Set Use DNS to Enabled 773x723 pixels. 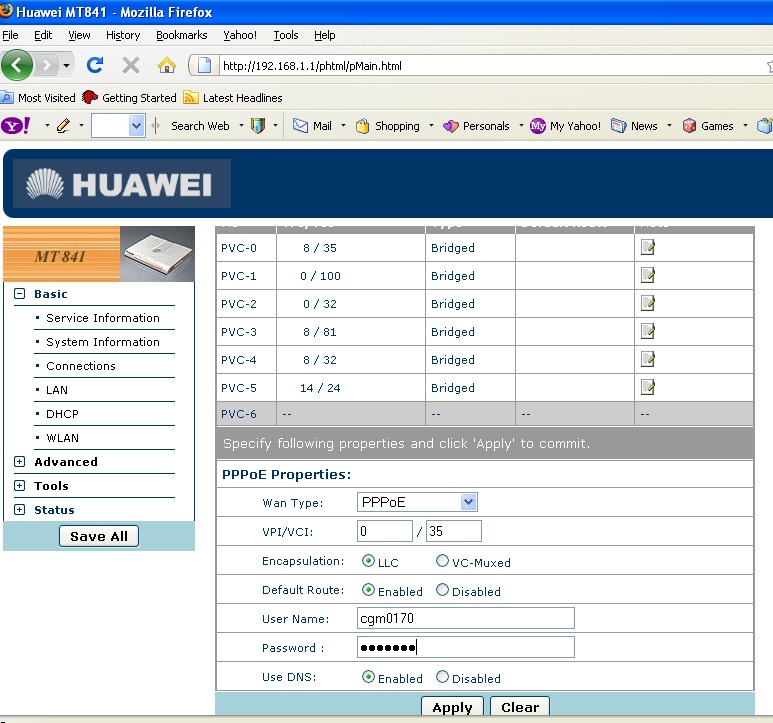368,677
